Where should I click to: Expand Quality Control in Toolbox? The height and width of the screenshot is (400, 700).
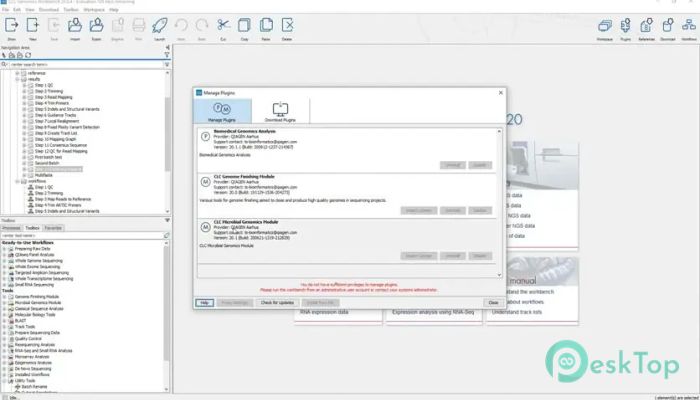(x=4, y=339)
